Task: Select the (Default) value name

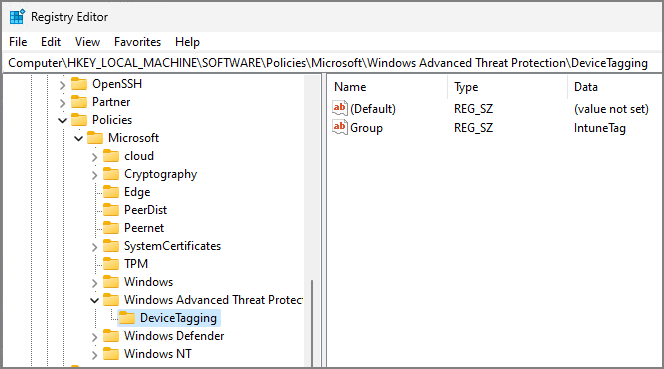Action: (373, 109)
